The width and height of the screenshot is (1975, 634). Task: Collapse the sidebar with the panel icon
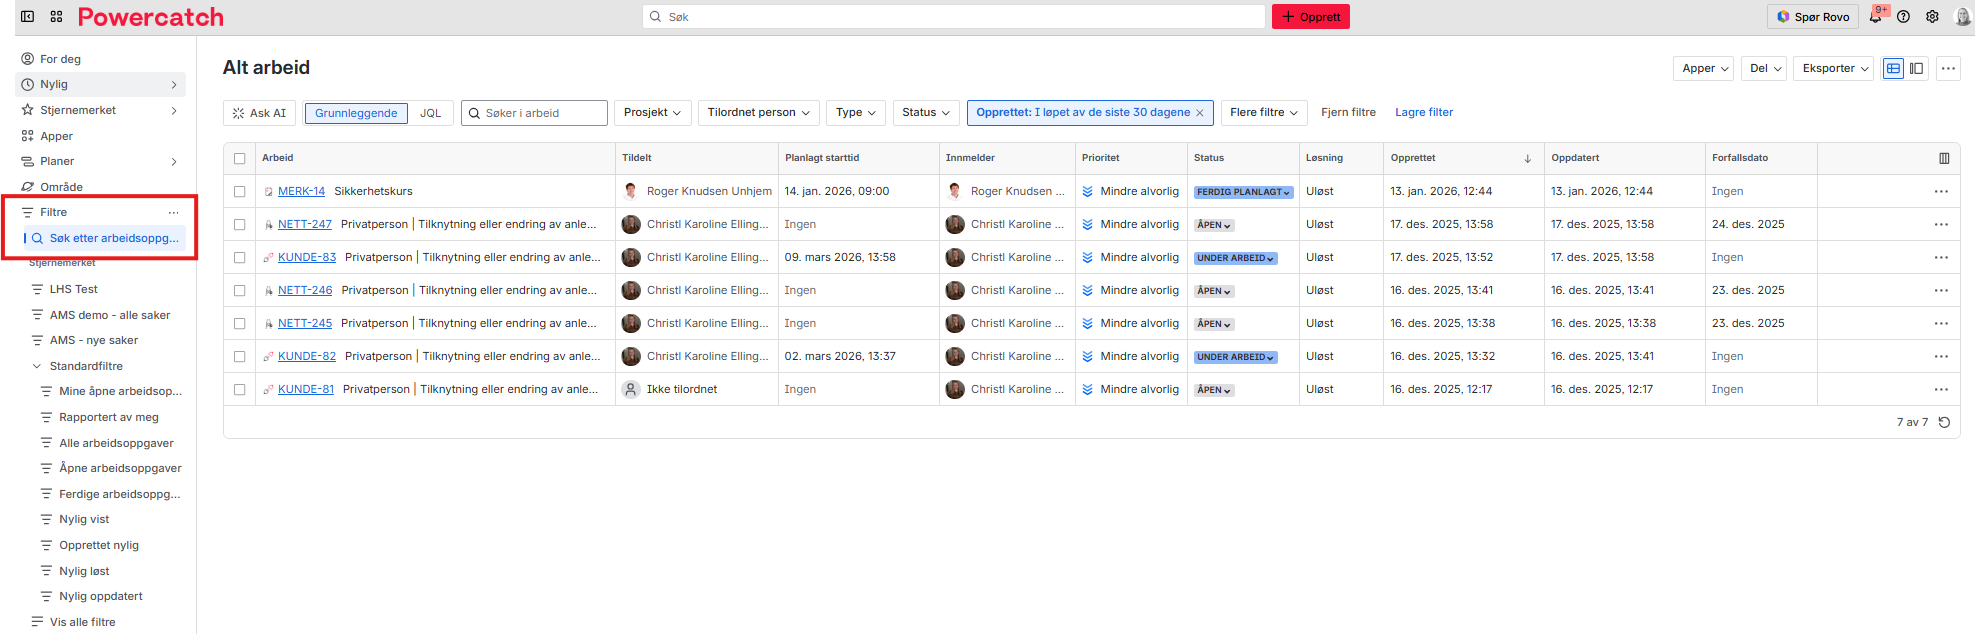[x=28, y=16]
